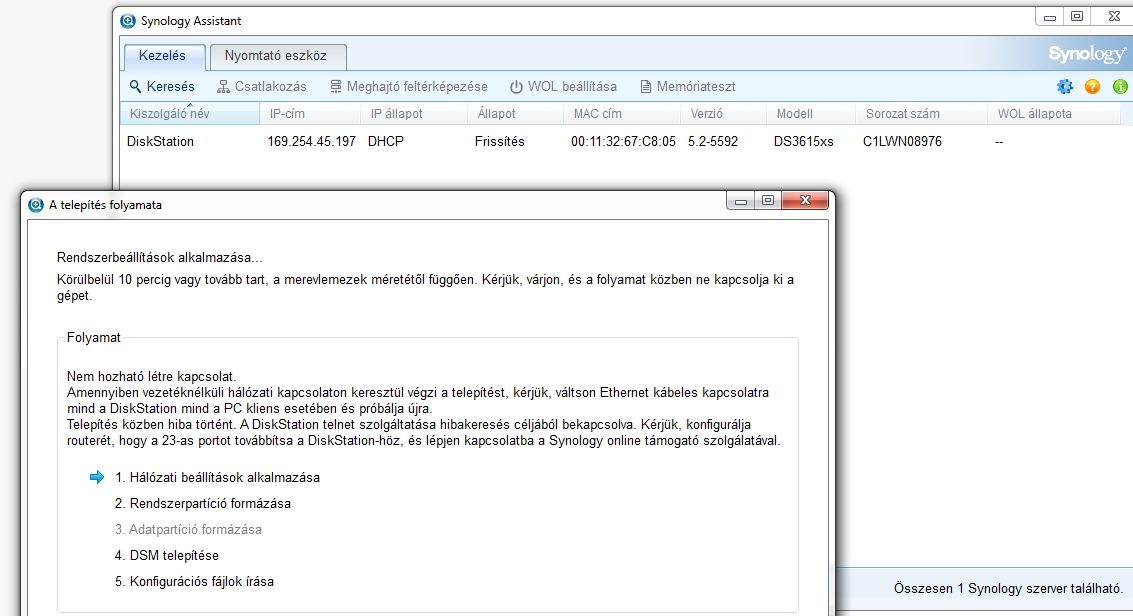This screenshot has height=616, width=1133.
Task: Maximize the Synology Assistant window
Action: (1077, 17)
